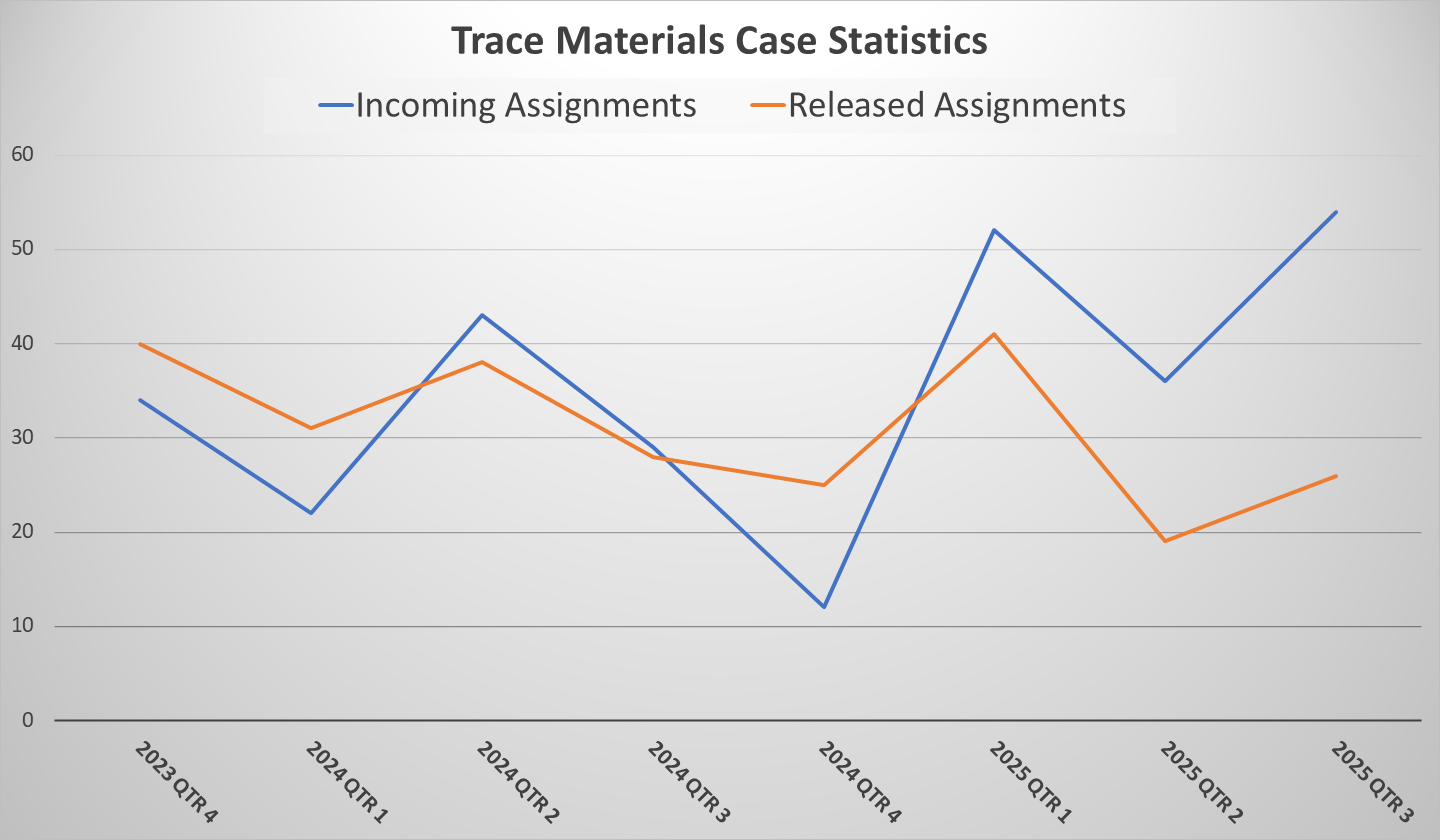The width and height of the screenshot is (1440, 840).
Task: Select the '2024 QTR 2' category label
Action: [x=516, y=782]
